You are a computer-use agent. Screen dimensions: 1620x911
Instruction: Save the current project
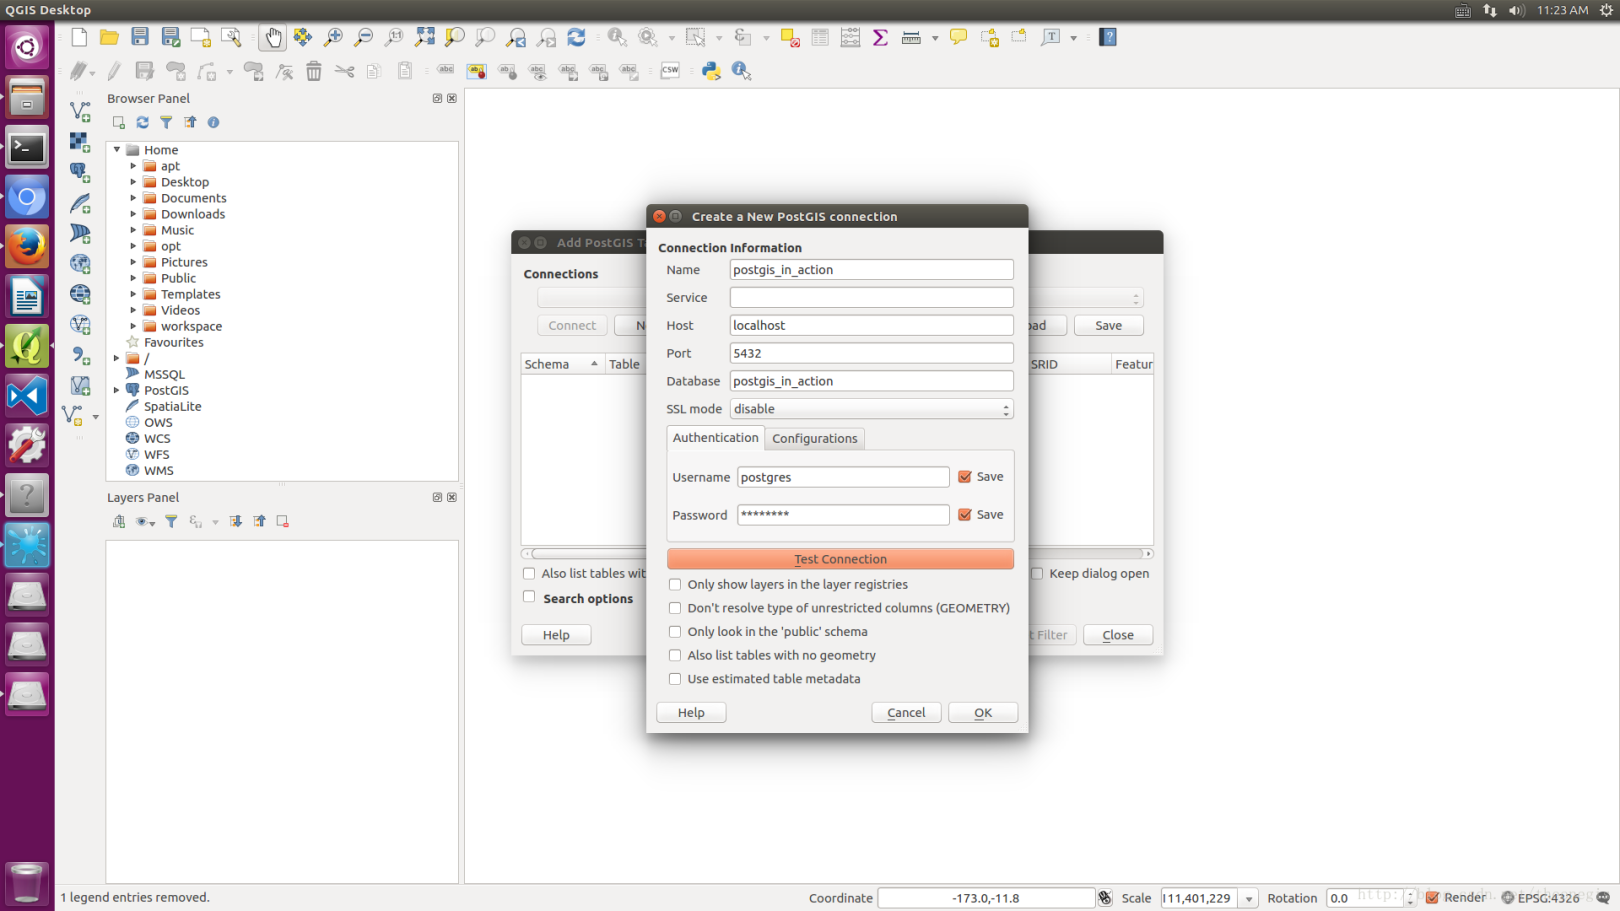[x=140, y=38]
